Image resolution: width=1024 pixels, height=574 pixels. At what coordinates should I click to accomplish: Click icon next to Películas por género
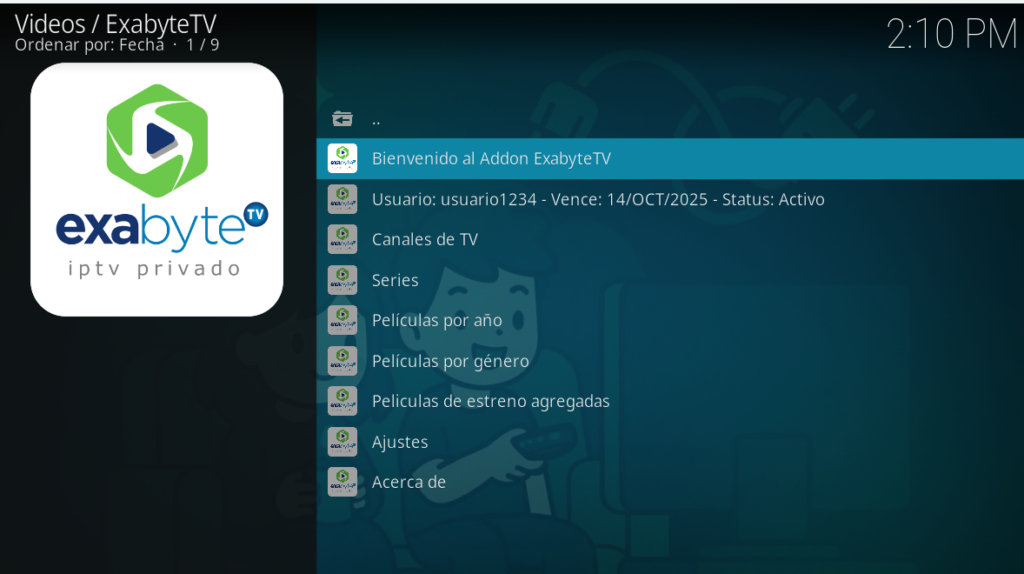(x=342, y=361)
